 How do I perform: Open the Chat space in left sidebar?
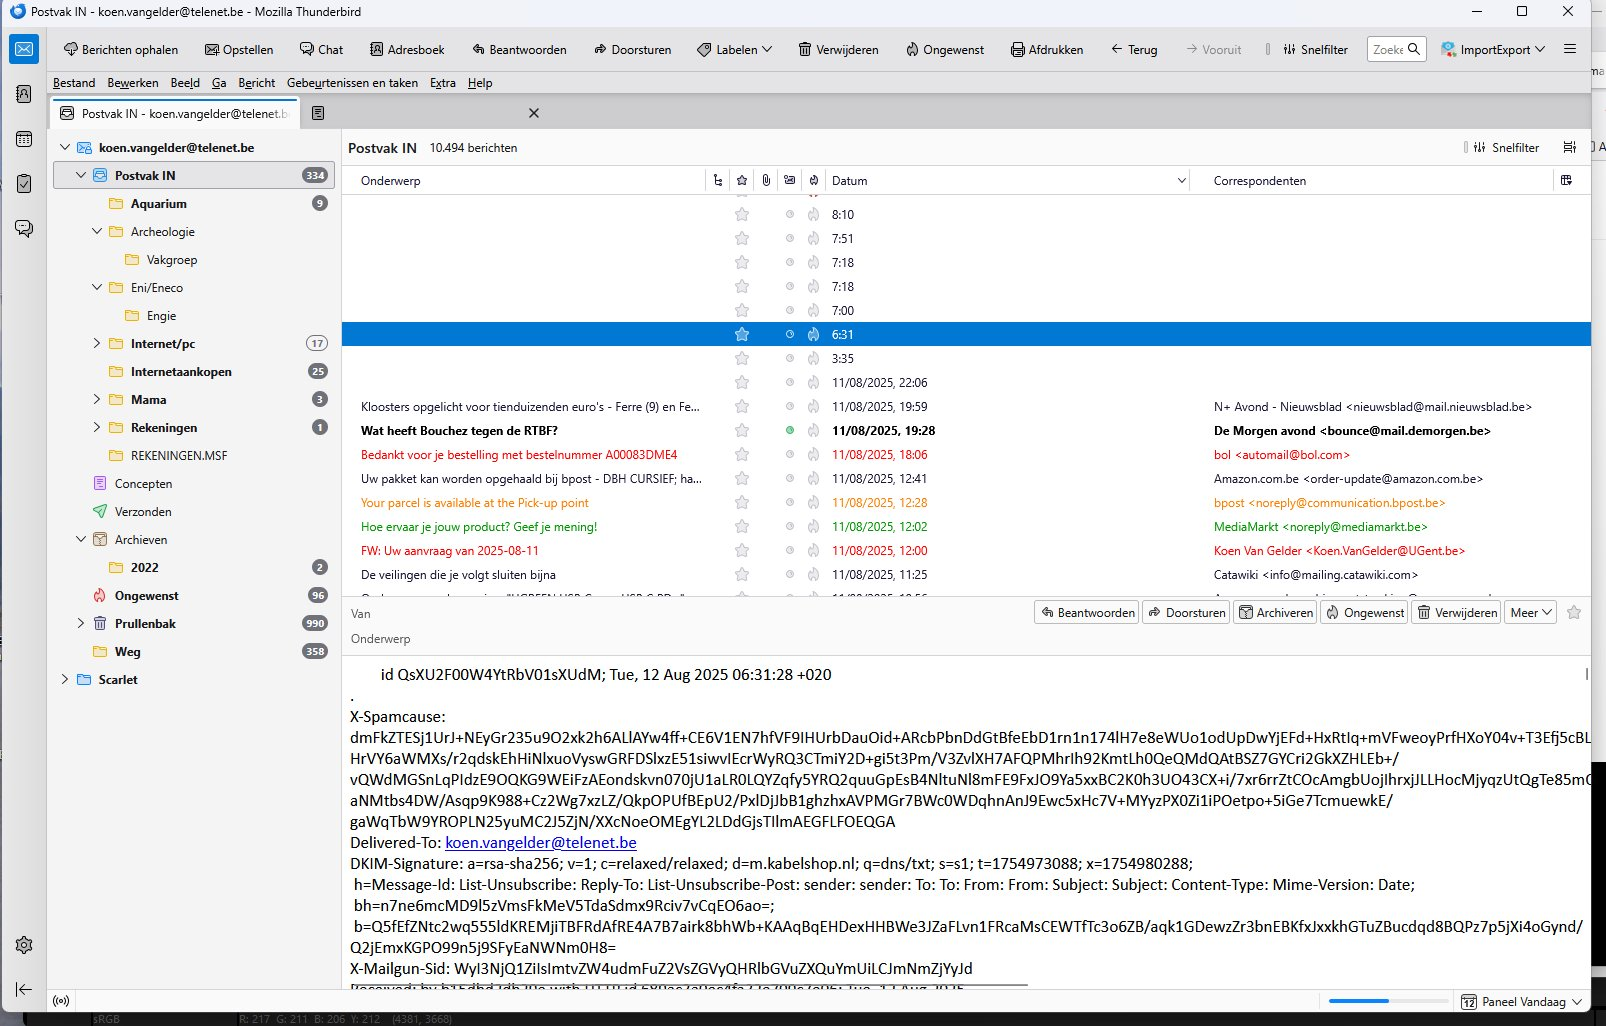pyautogui.click(x=24, y=229)
